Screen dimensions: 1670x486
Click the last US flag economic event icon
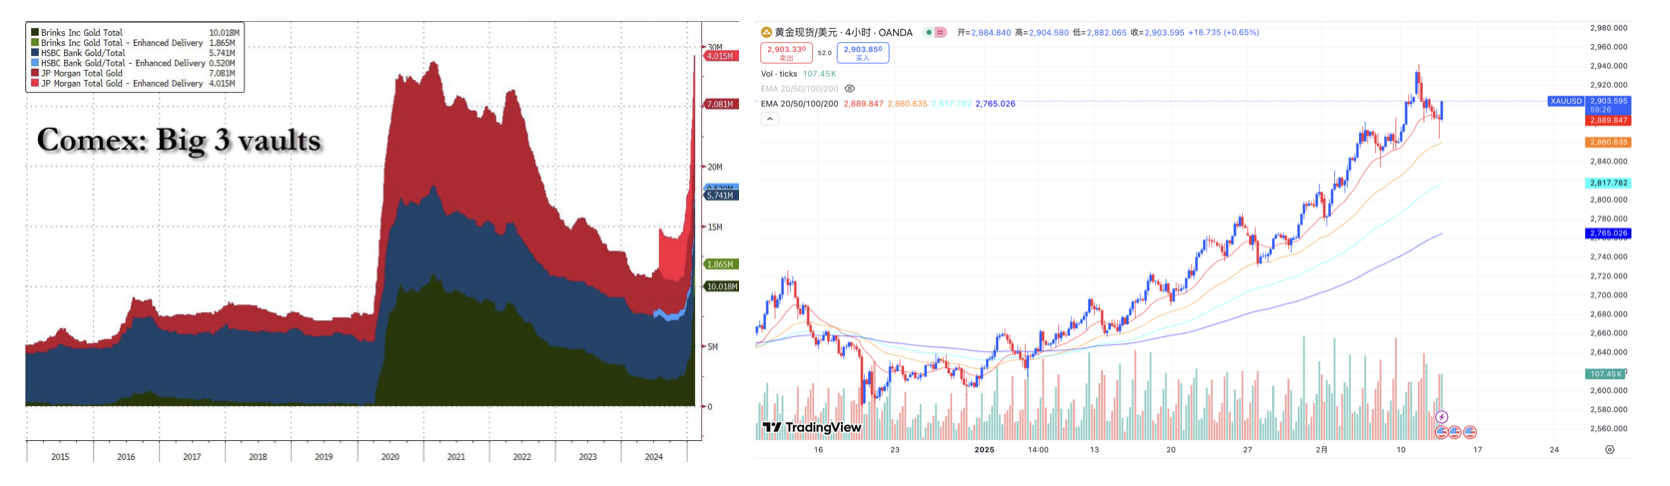click(1469, 432)
